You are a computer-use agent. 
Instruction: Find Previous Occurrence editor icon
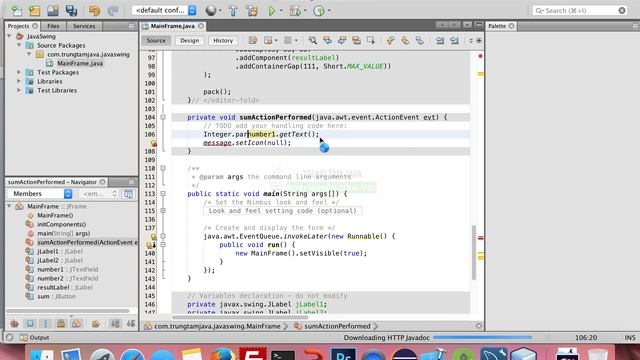coord(327,40)
